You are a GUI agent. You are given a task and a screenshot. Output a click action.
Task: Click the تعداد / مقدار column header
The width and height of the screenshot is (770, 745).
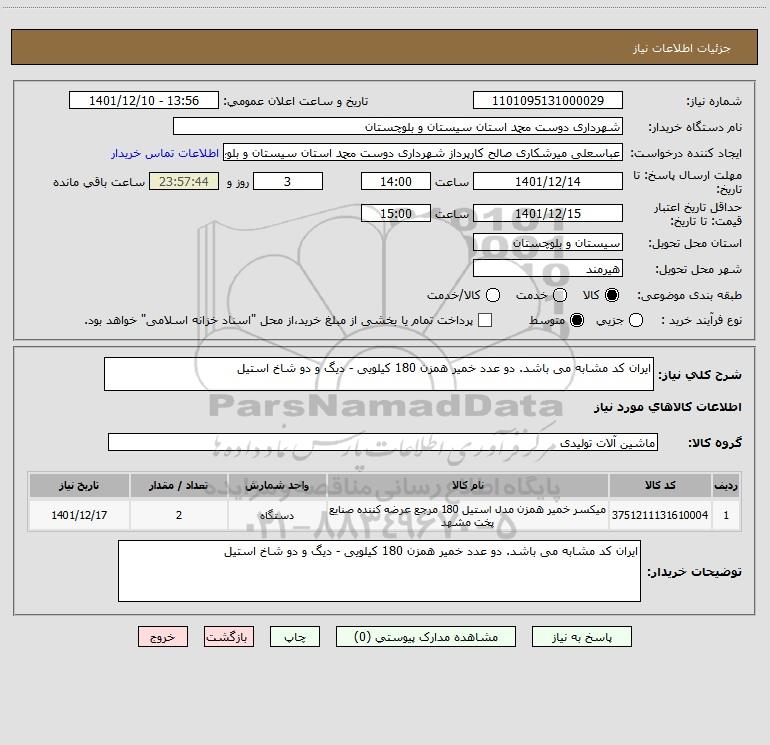[x=179, y=486]
